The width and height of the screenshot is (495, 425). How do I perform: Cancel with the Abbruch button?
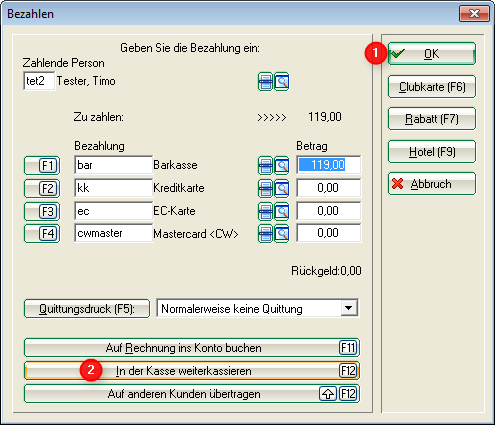point(432,184)
